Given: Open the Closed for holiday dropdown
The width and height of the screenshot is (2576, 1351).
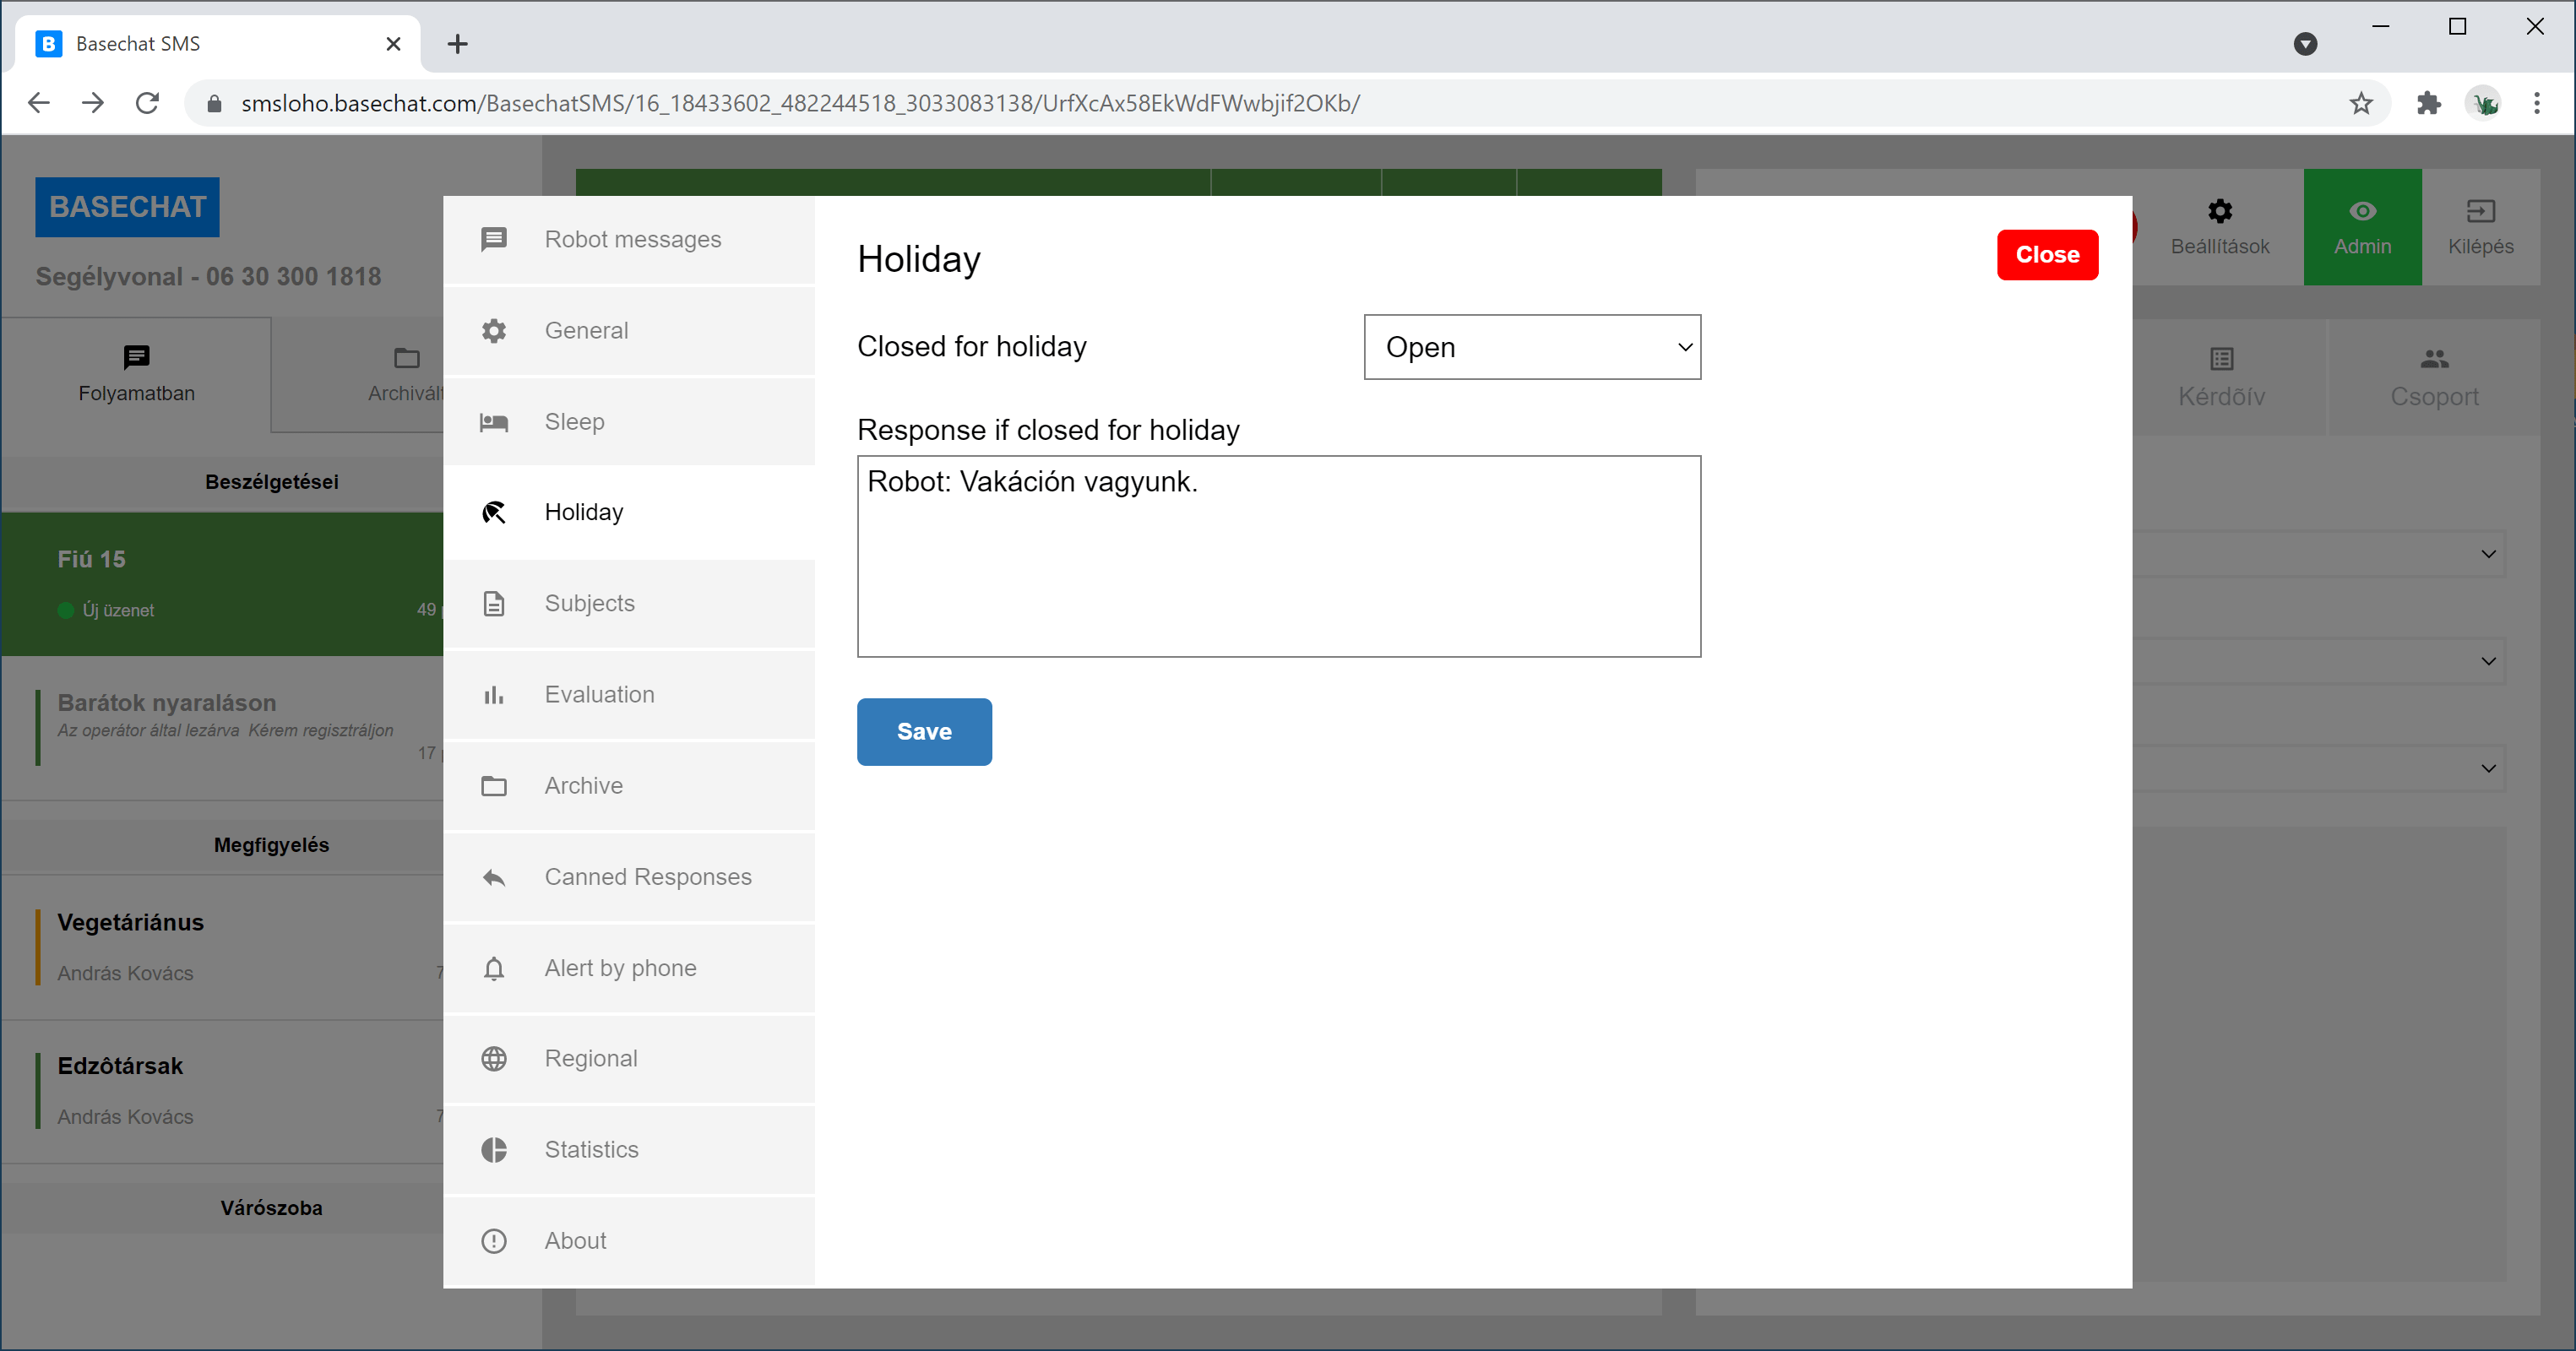Looking at the screenshot, I should point(1532,347).
